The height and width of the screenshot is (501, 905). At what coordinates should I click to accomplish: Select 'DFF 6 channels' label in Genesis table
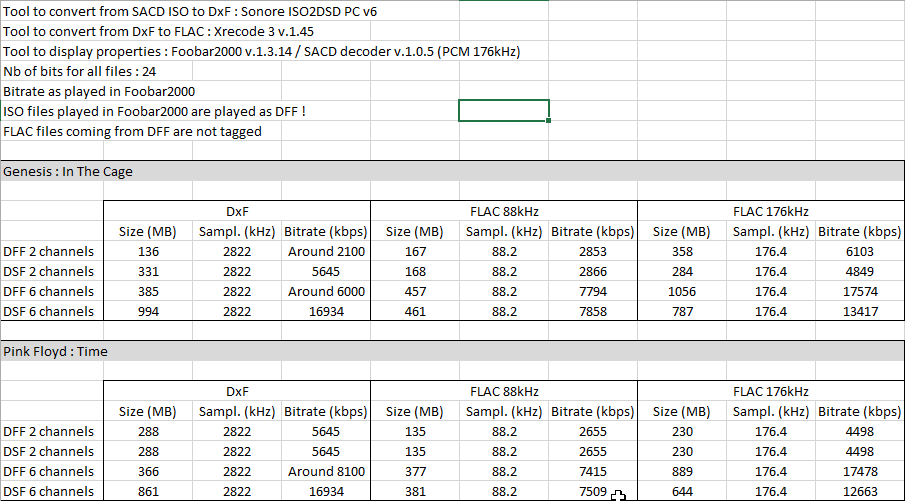click(x=48, y=291)
